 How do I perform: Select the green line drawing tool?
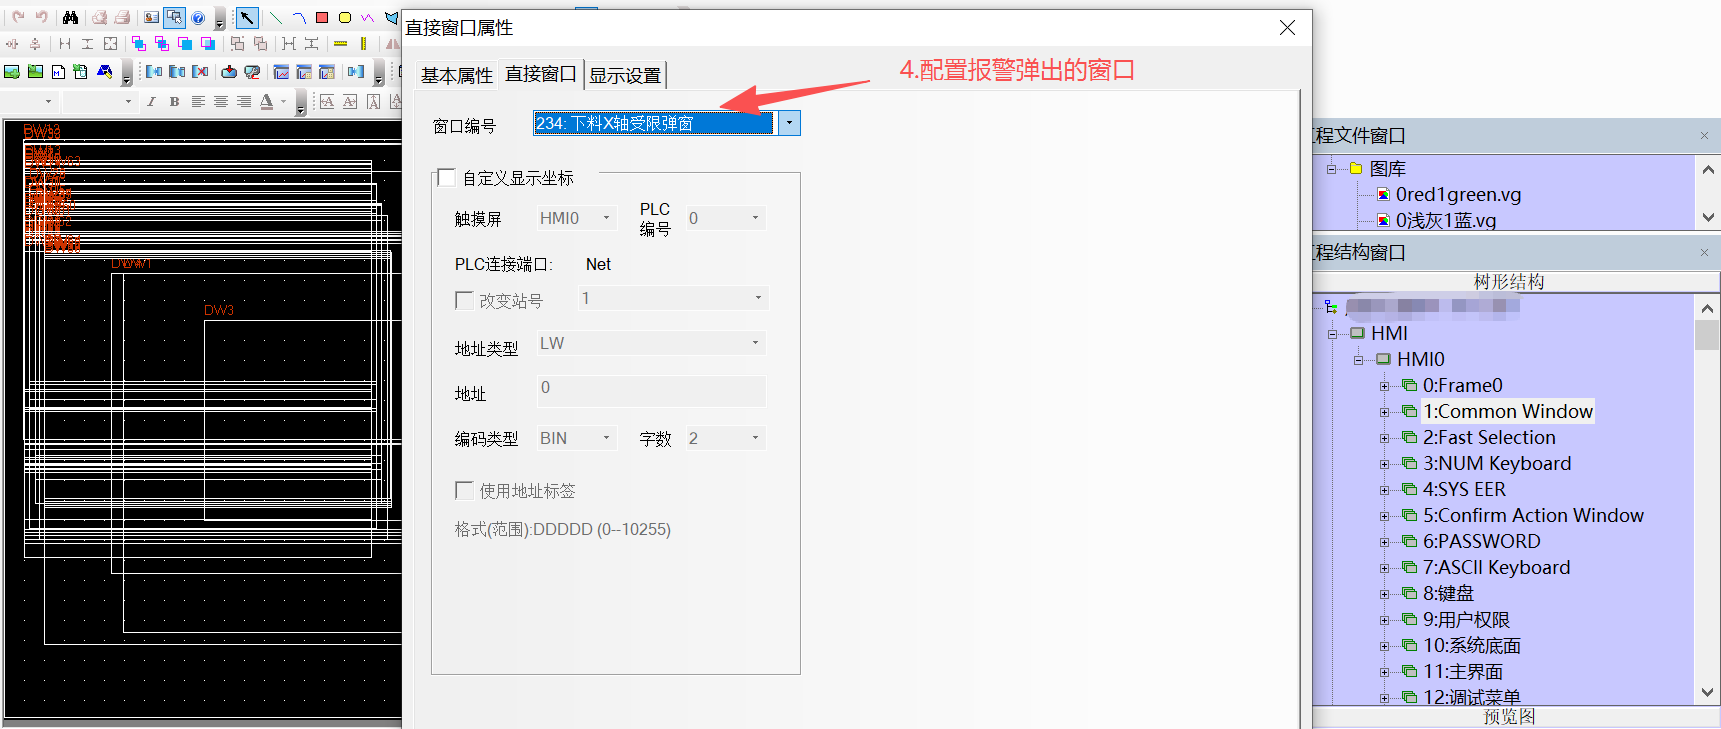point(276,18)
